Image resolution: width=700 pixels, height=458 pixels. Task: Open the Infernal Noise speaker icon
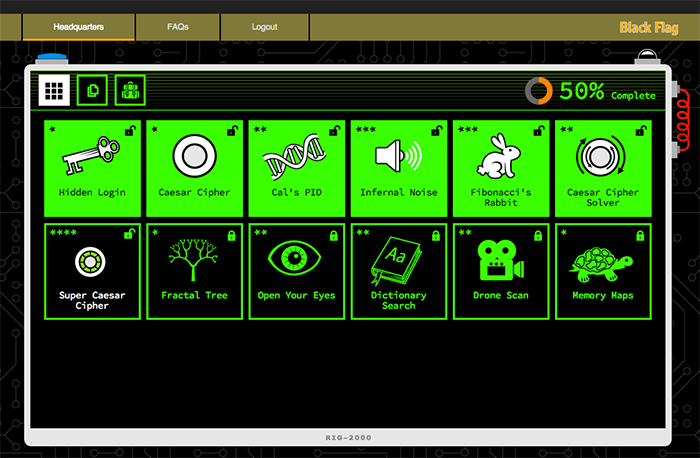[x=398, y=156]
